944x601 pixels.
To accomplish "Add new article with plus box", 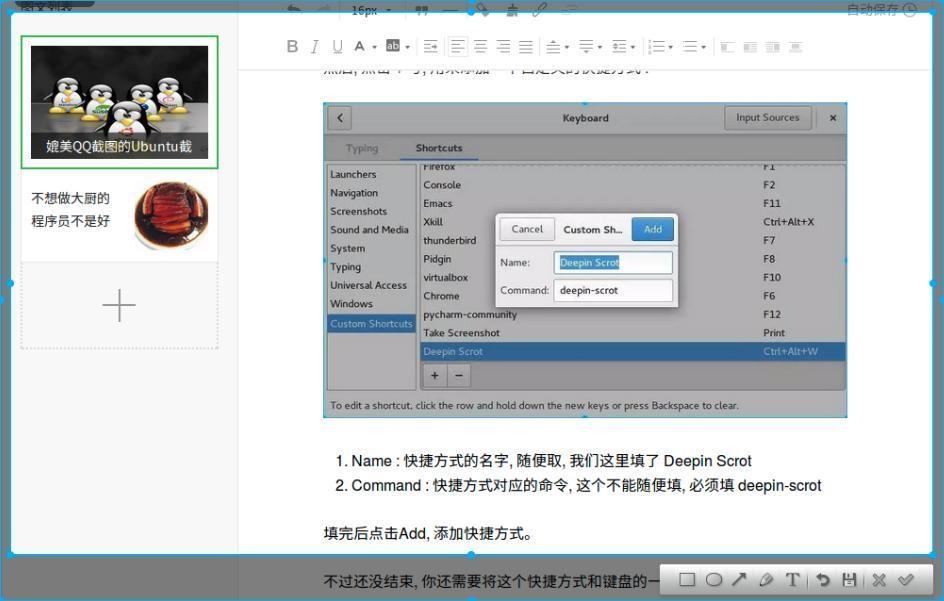I will point(119,305).
